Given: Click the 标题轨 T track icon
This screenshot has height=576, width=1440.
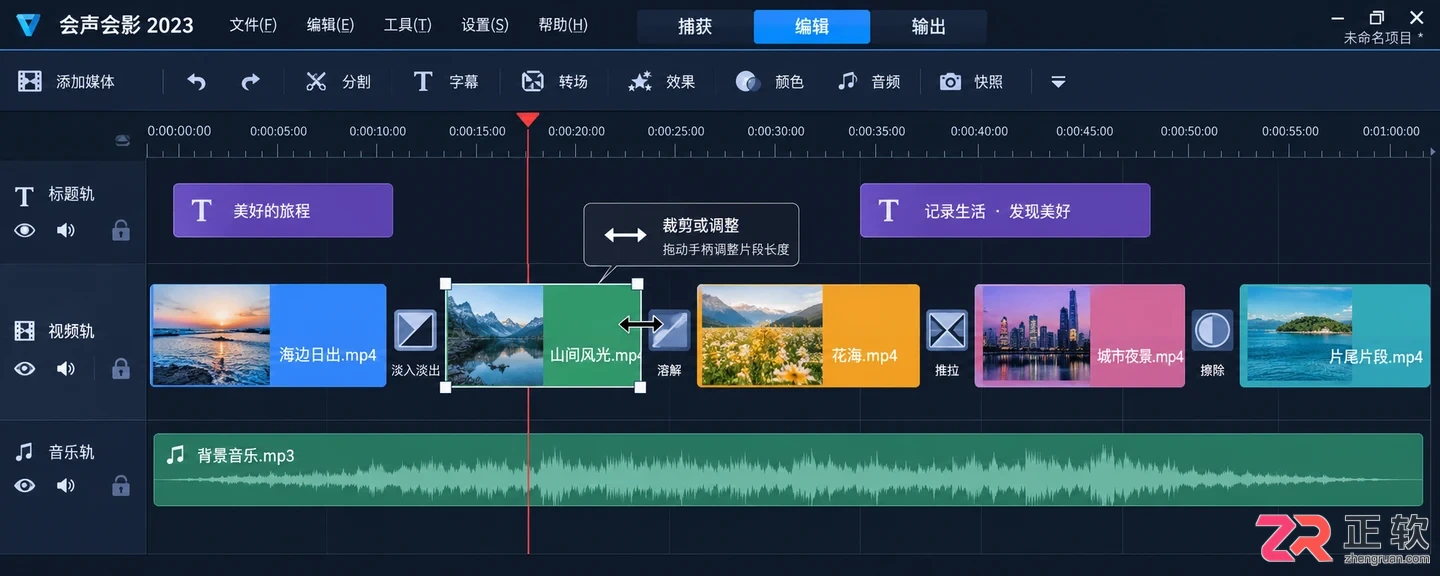Looking at the screenshot, I should click(x=25, y=195).
